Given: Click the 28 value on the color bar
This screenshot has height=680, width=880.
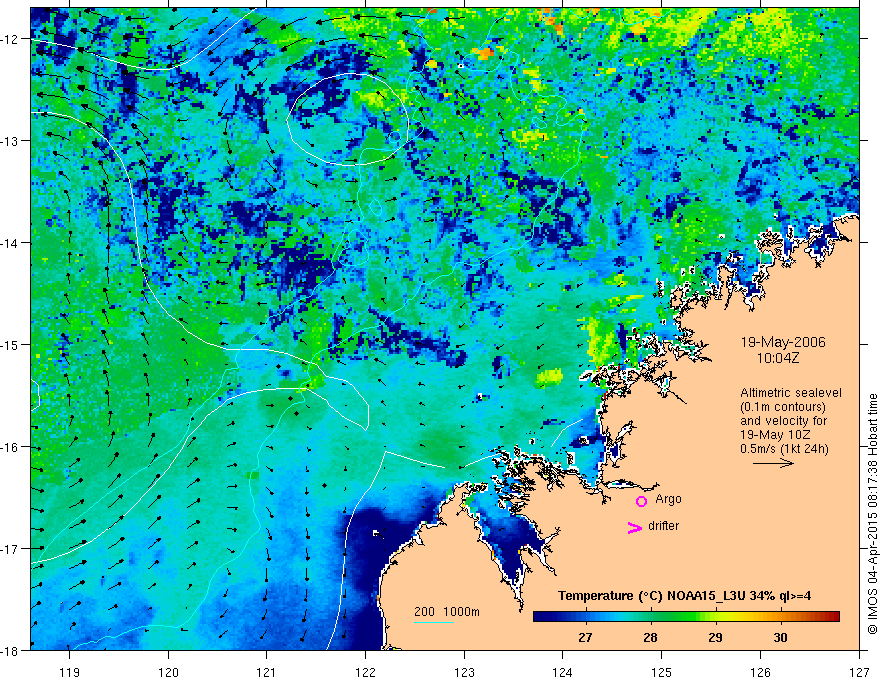Looking at the screenshot, I should coord(650,637).
